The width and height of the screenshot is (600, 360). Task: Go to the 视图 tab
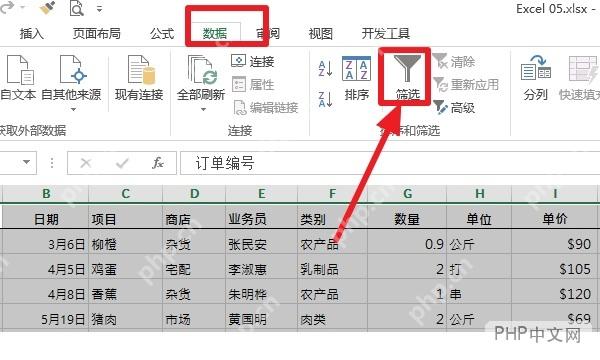[321, 34]
